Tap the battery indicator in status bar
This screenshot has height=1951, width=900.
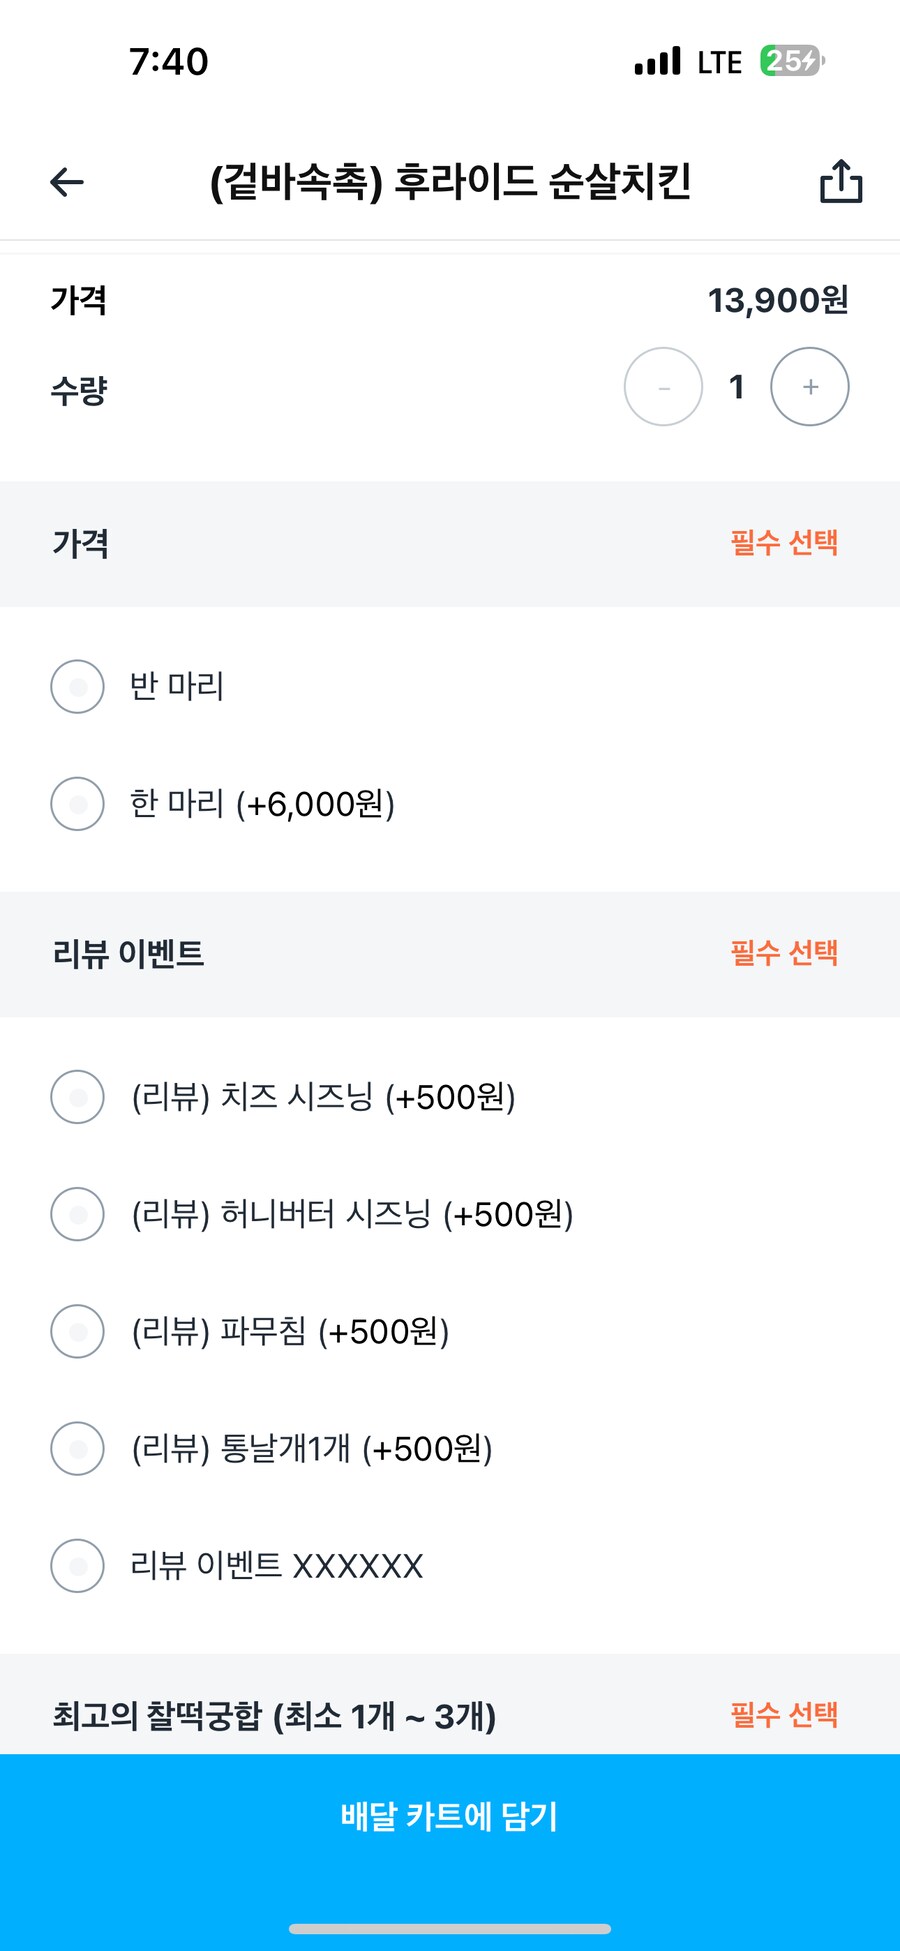pos(792,61)
